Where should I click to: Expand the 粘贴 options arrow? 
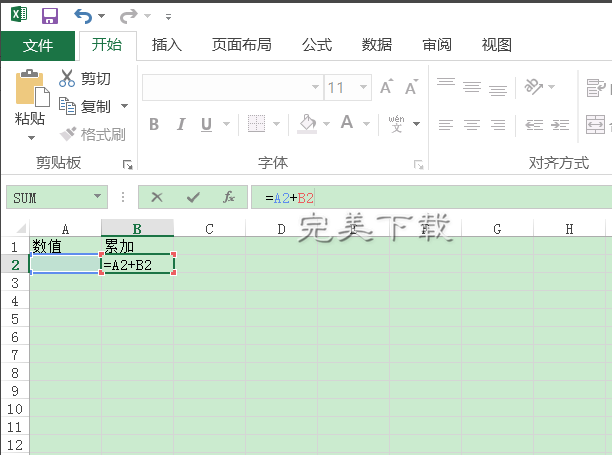tap(31, 137)
